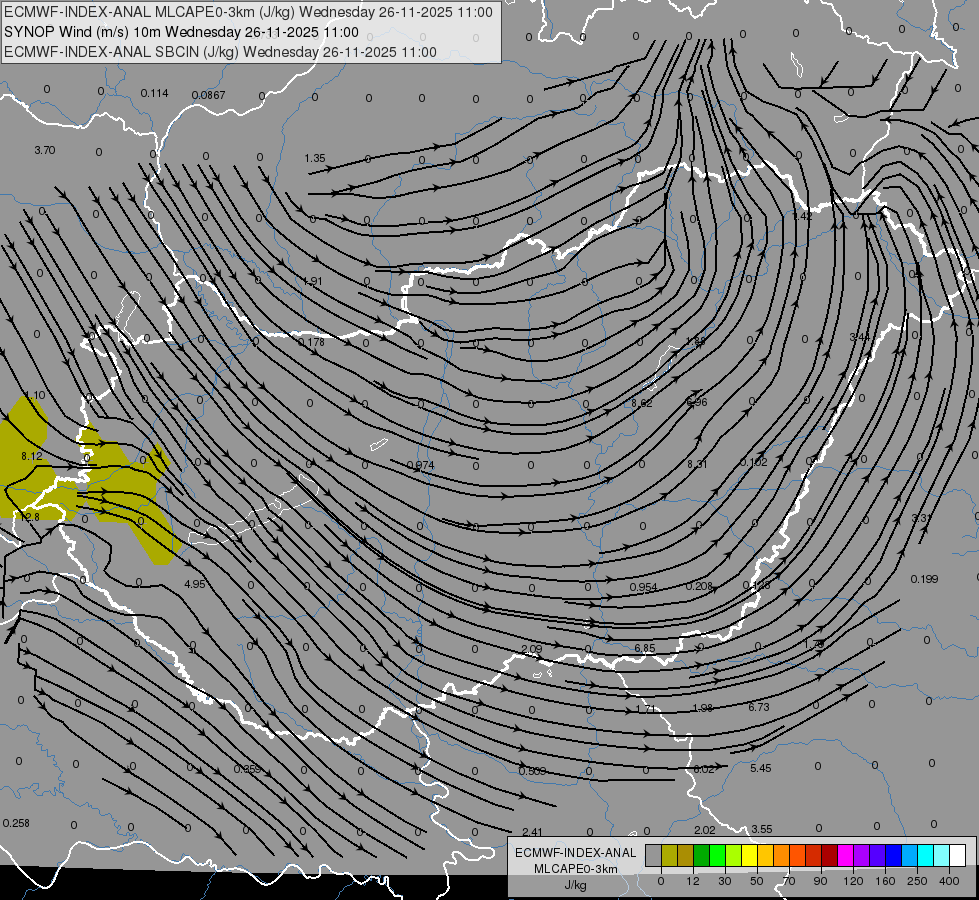Viewport: 979px width, 900px height.
Task: Select the map value 2.42
Action: pos(803,216)
